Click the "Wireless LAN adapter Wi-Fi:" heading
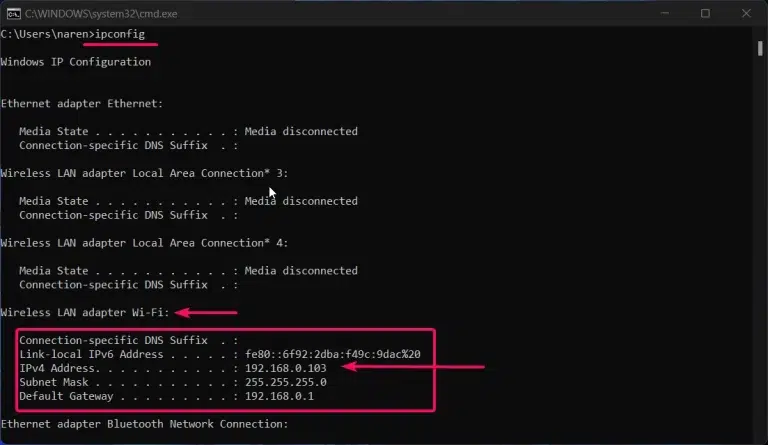 point(85,312)
